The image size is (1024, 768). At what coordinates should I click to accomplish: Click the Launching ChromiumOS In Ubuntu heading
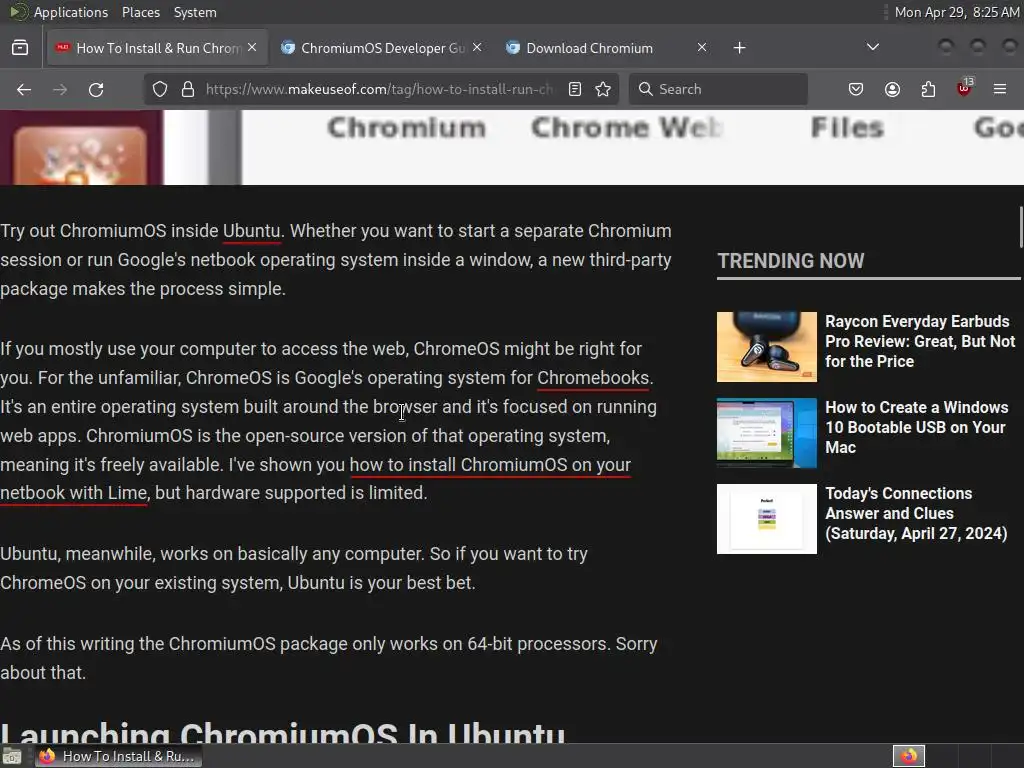pos(283,732)
